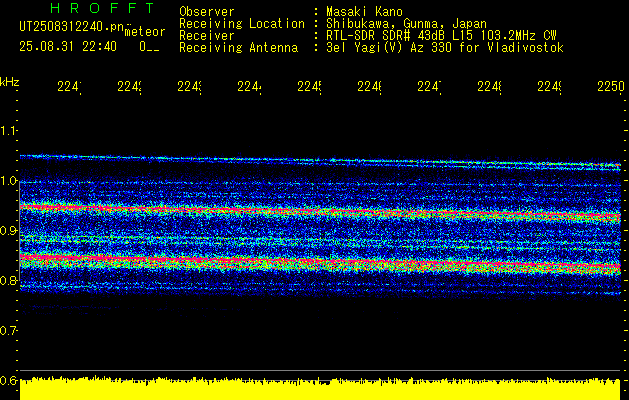629x400 pixels.
Task: Click the 0.7 frequency axis label
Action: [8, 330]
